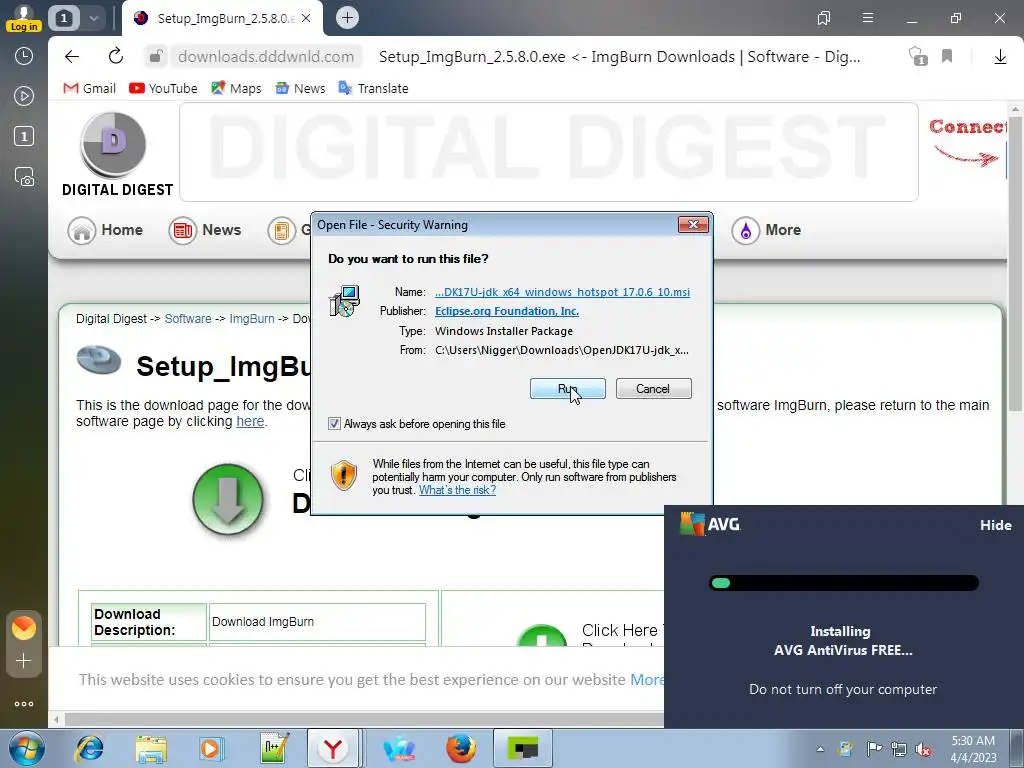Click the horizontal scrollbar left arrow

[x=56, y=720]
